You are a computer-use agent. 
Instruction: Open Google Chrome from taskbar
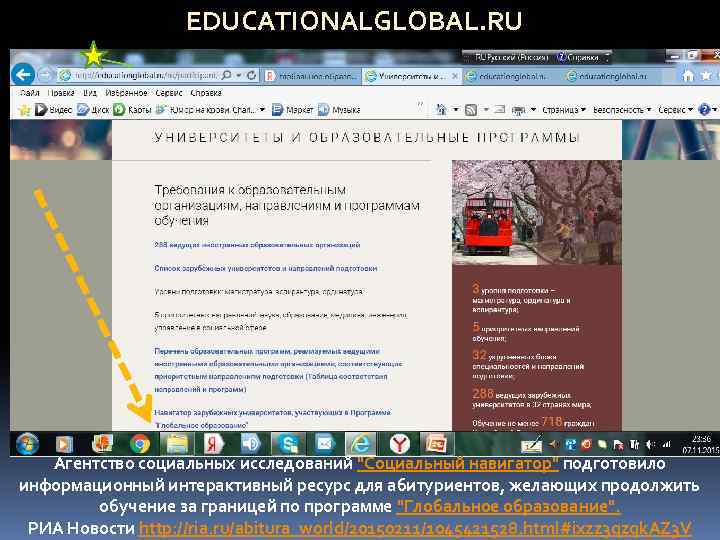(140, 444)
